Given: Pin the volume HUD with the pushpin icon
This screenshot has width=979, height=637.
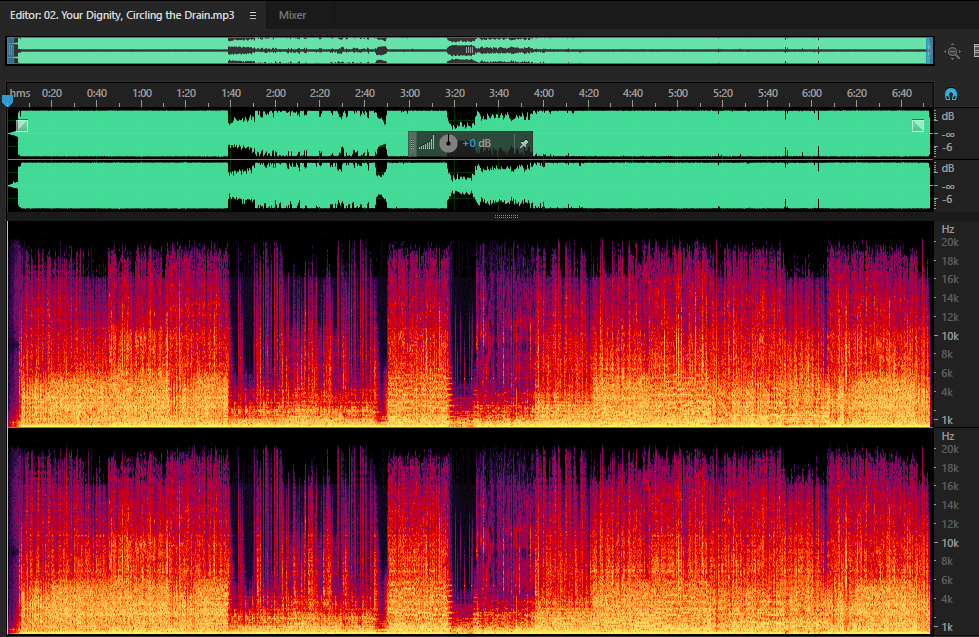Looking at the screenshot, I should pyautogui.click(x=524, y=144).
